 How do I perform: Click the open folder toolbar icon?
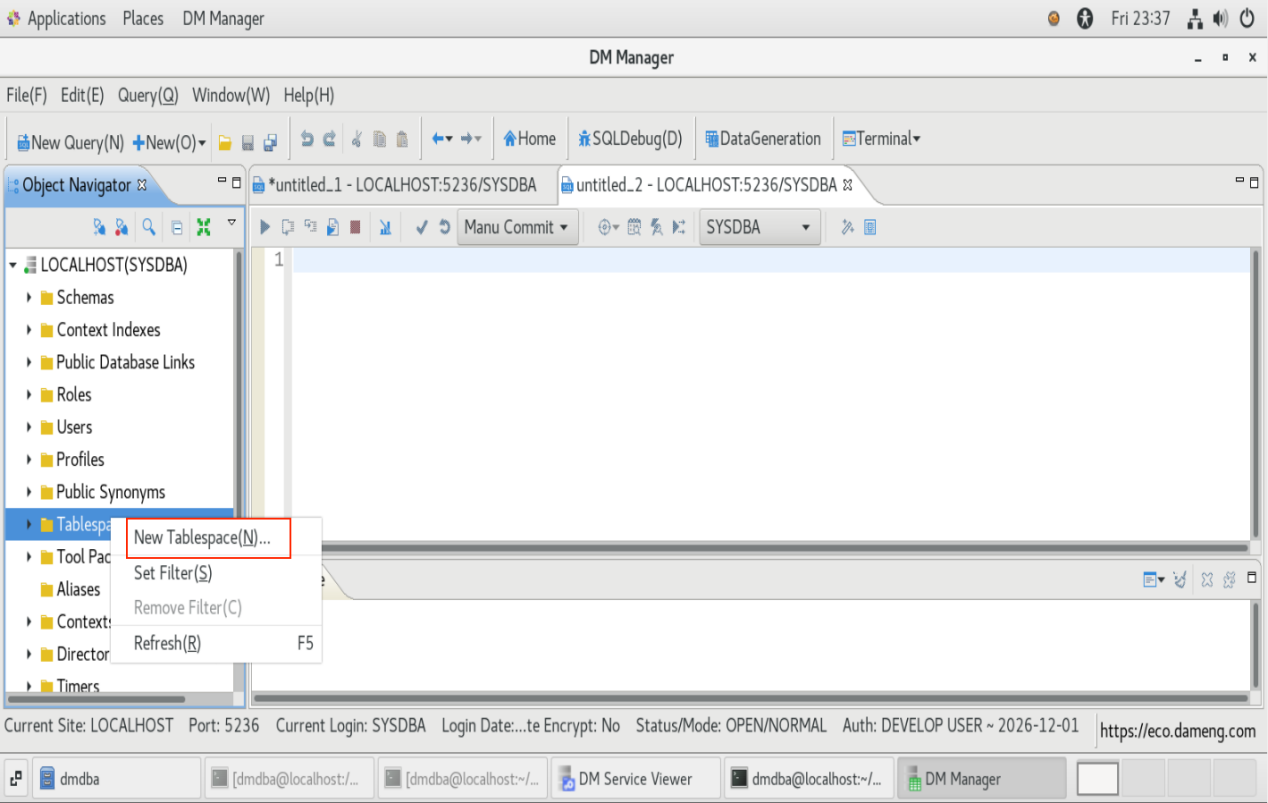(x=225, y=142)
